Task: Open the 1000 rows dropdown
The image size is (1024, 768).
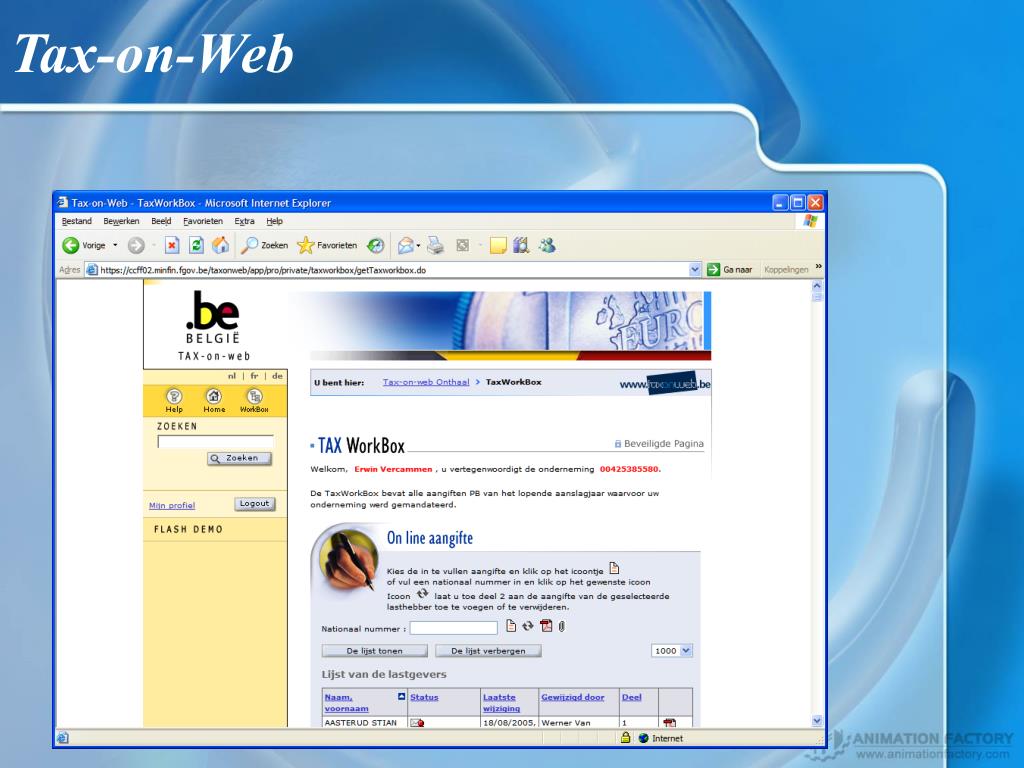Action: [686, 650]
